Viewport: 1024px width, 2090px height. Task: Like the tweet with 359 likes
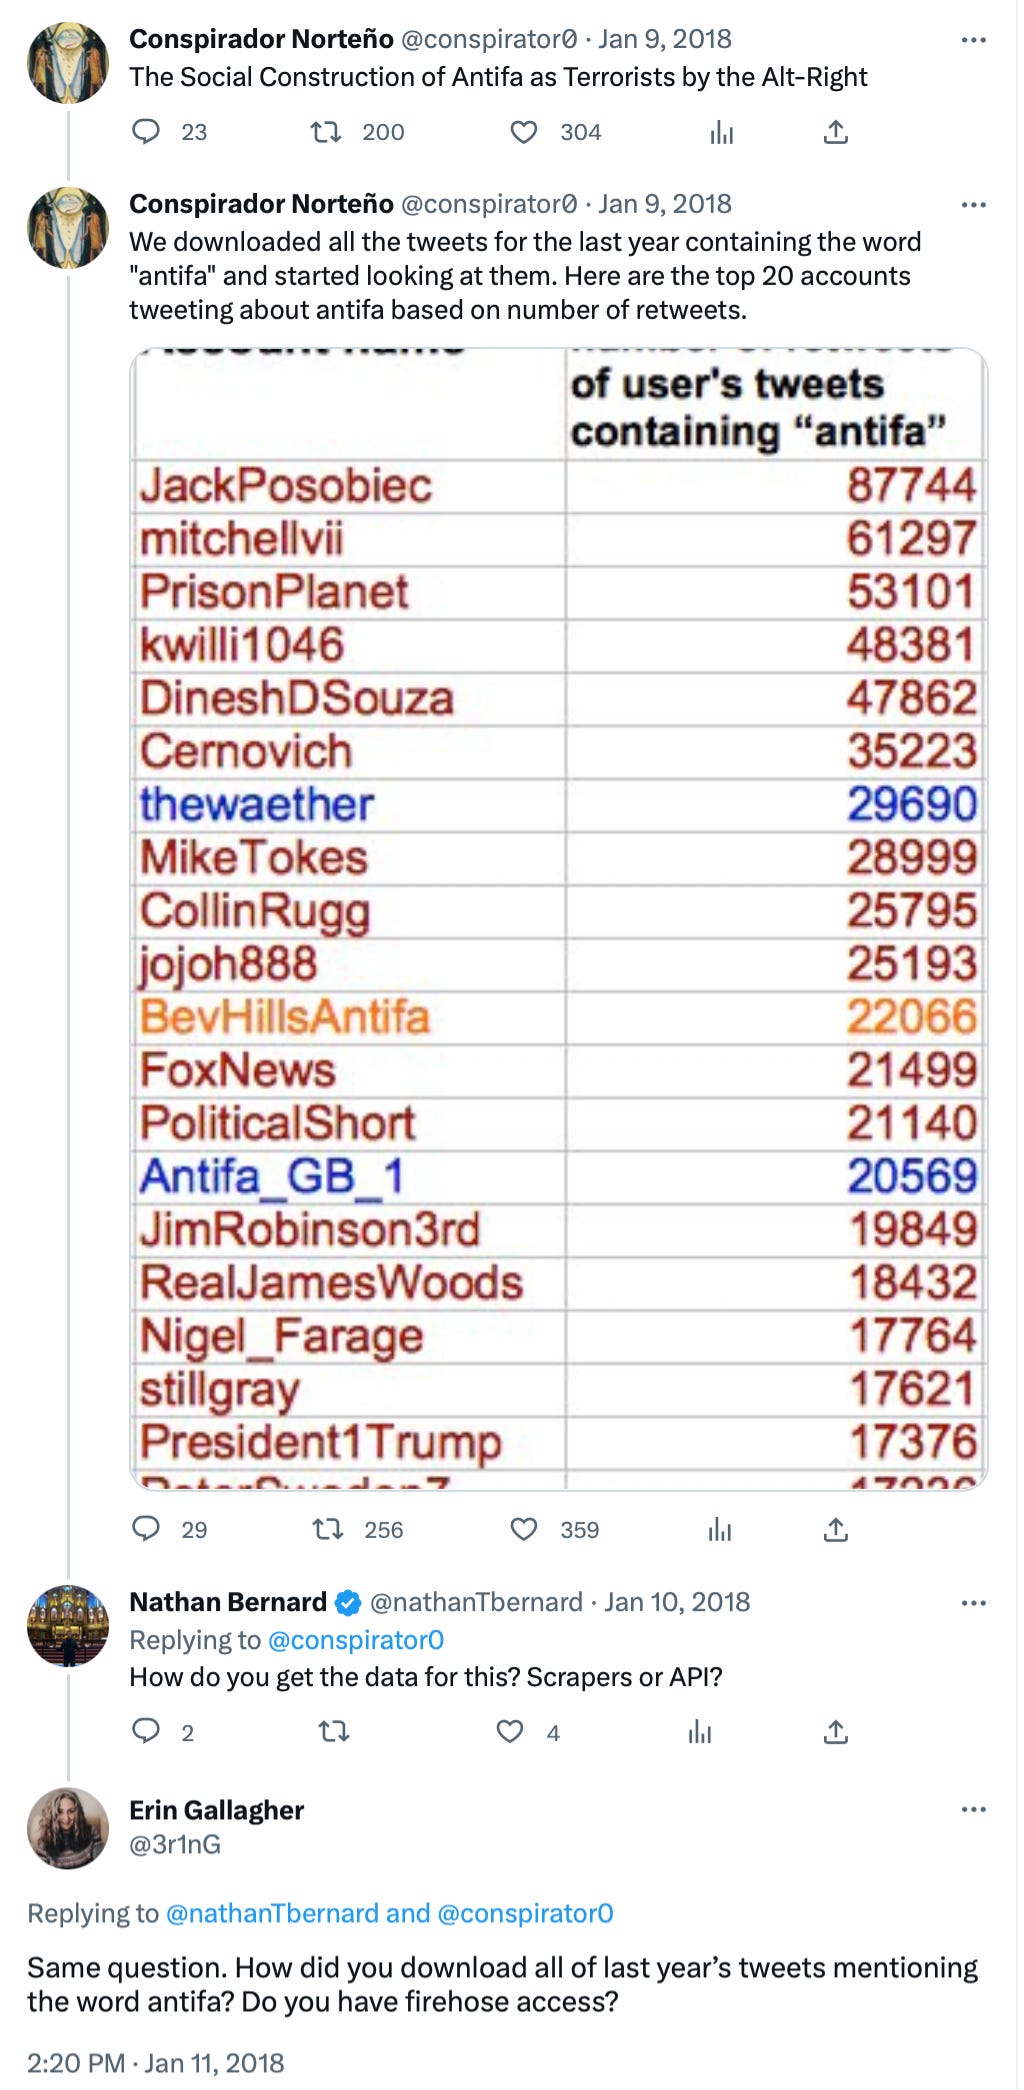(x=524, y=1529)
